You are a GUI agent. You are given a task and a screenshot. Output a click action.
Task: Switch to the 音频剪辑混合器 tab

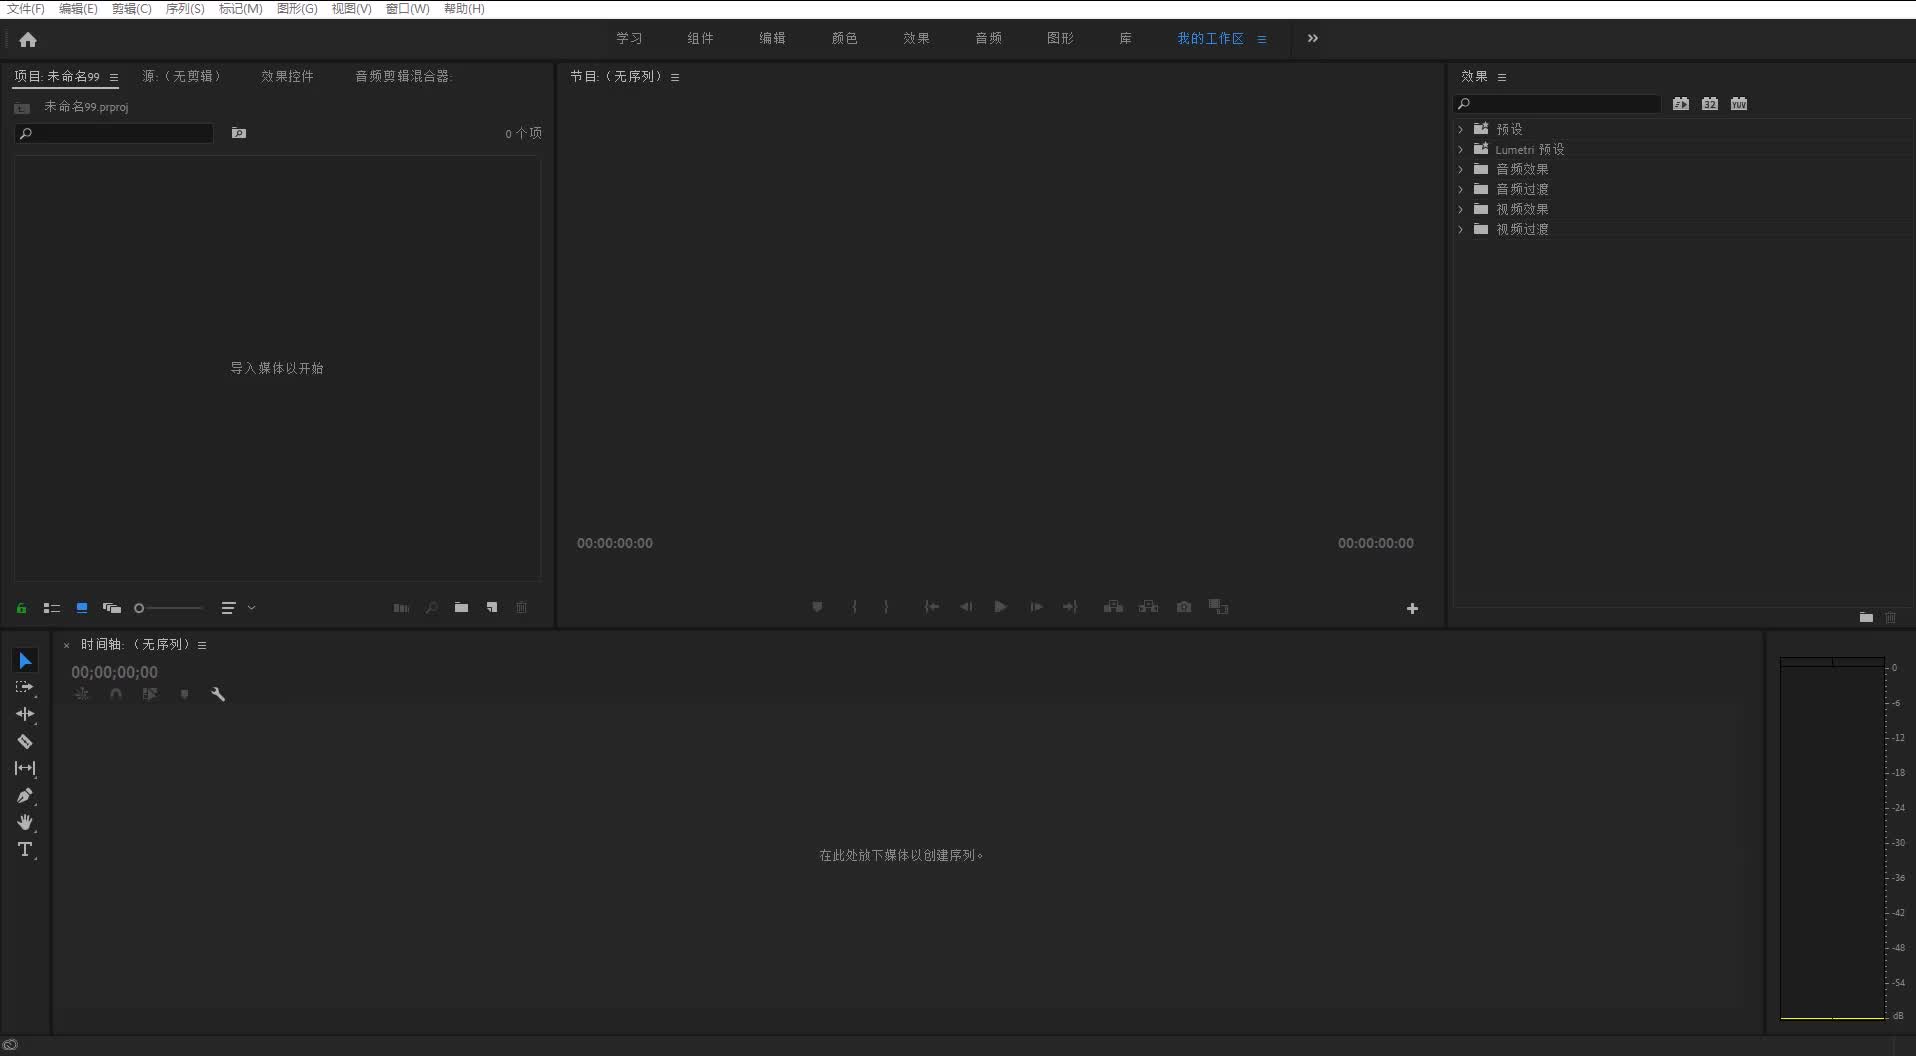point(404,76)
